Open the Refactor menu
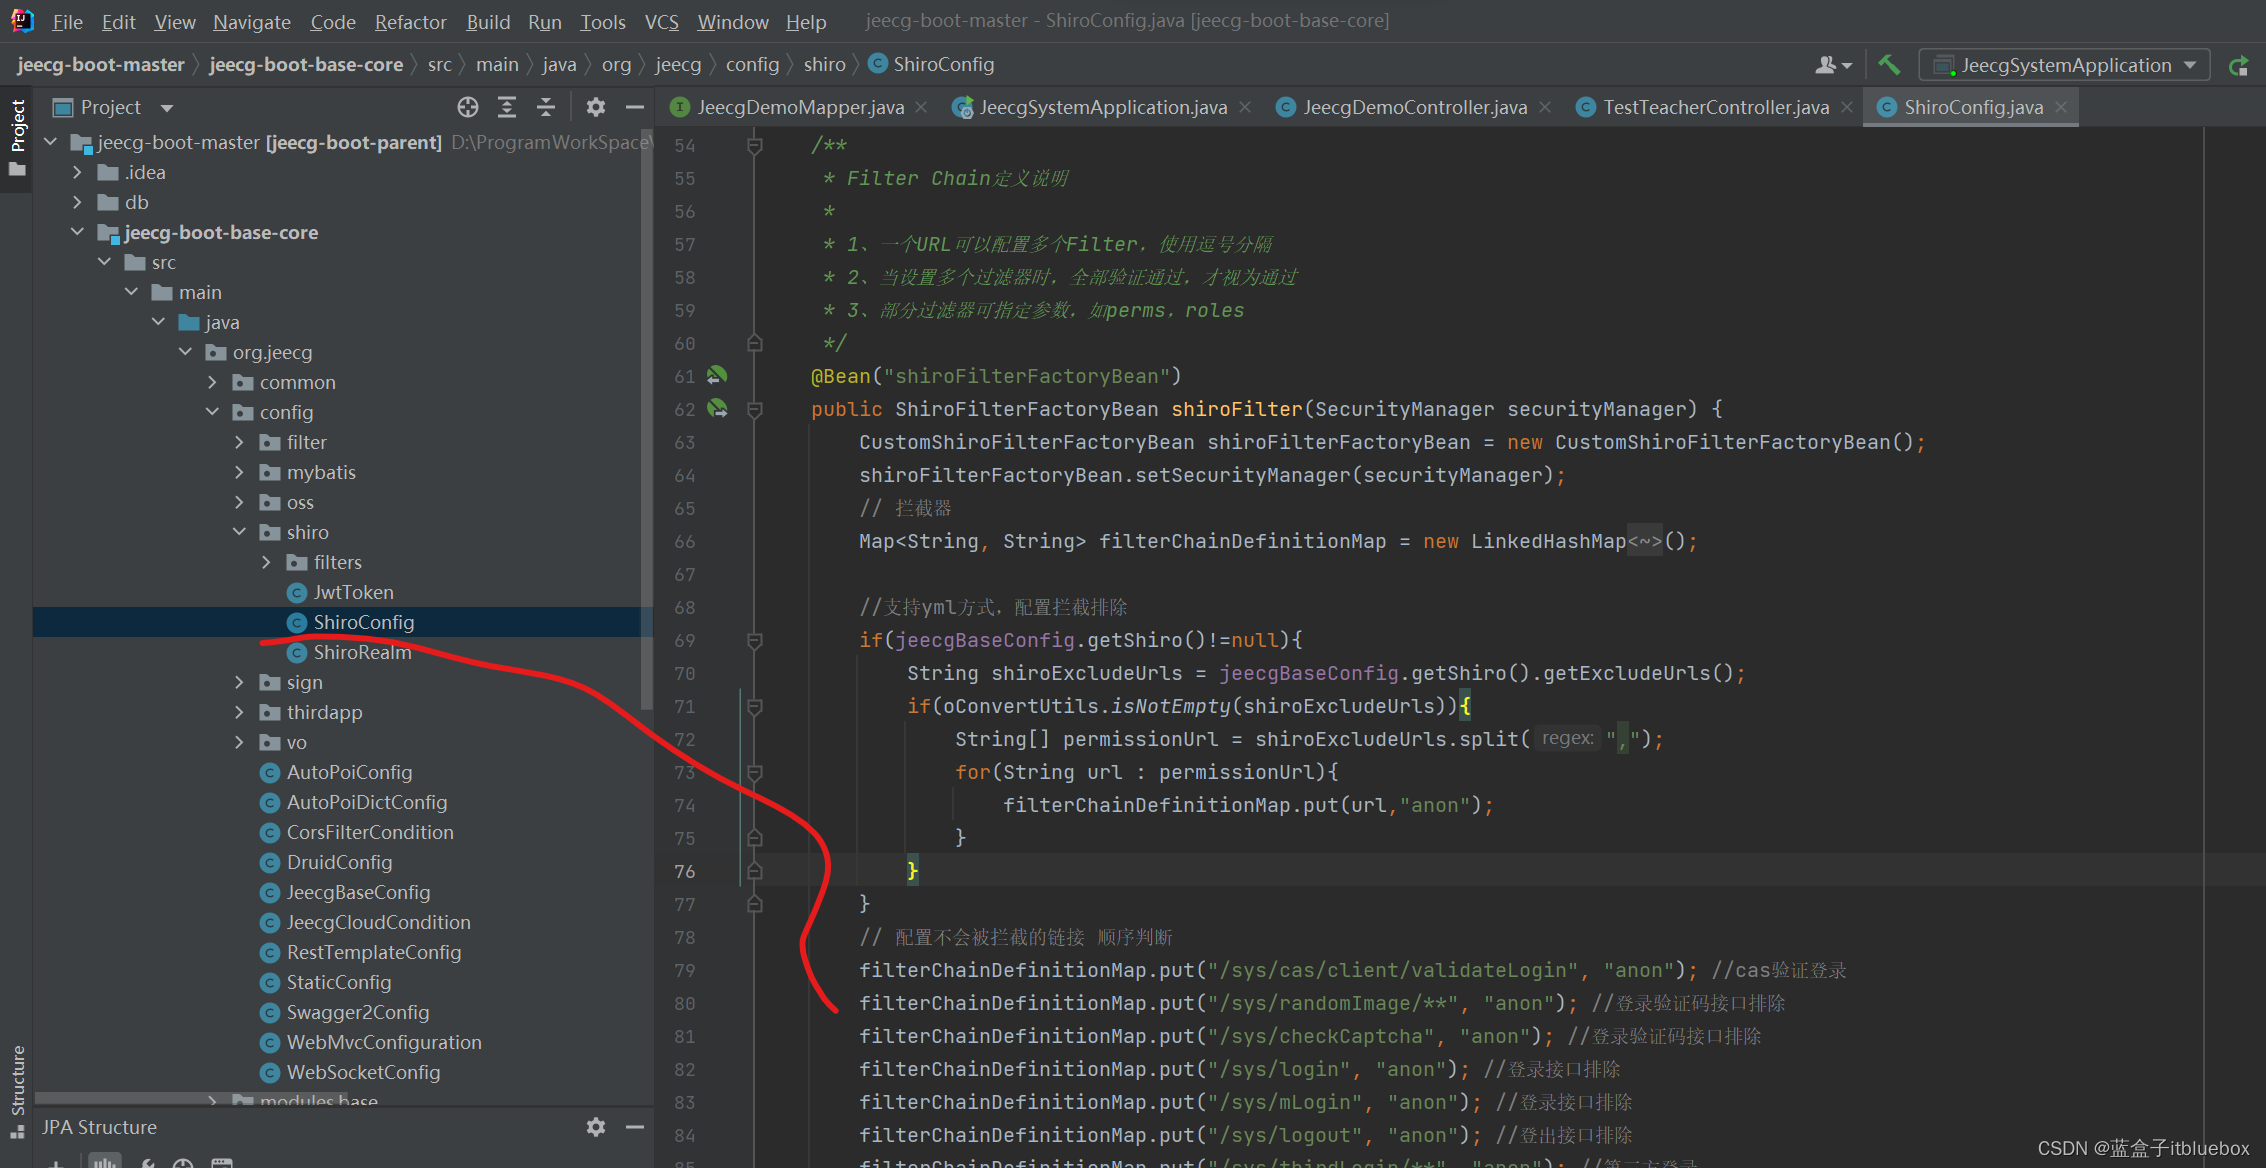This screenshot has width=2266, height=1168. pos(410,21)
